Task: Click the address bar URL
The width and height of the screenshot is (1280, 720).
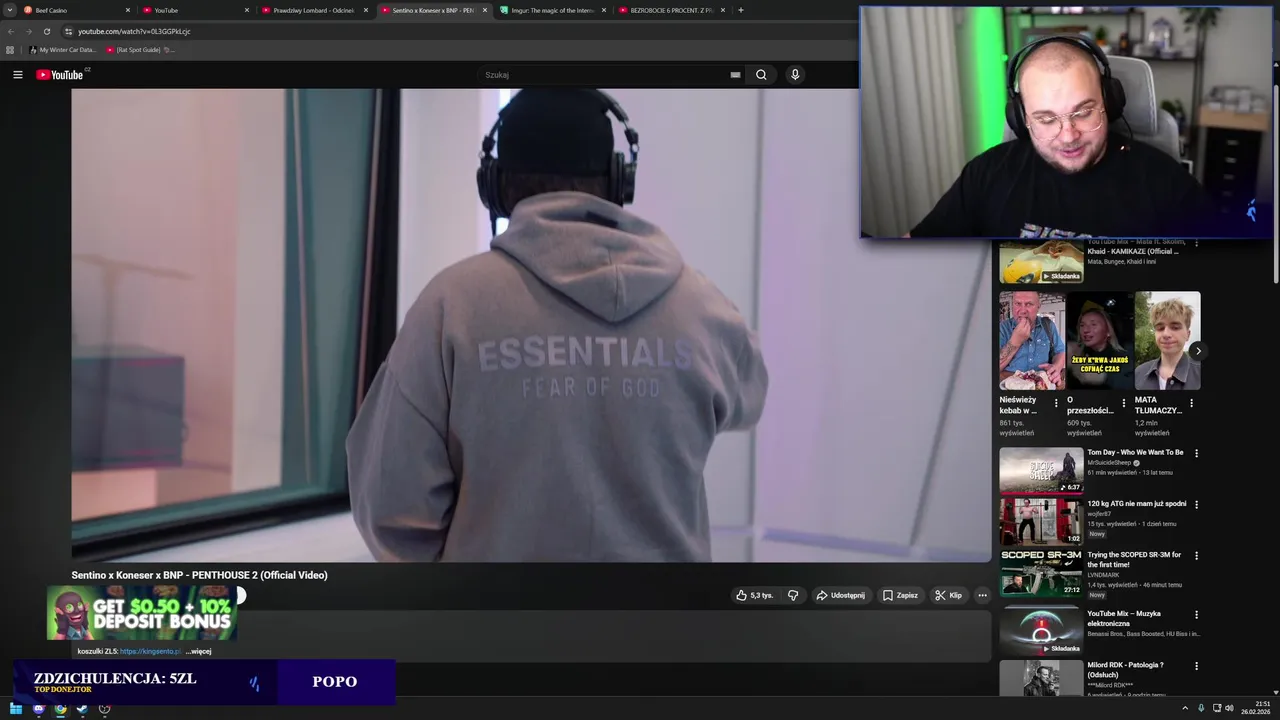Action: tap(134, 31)
